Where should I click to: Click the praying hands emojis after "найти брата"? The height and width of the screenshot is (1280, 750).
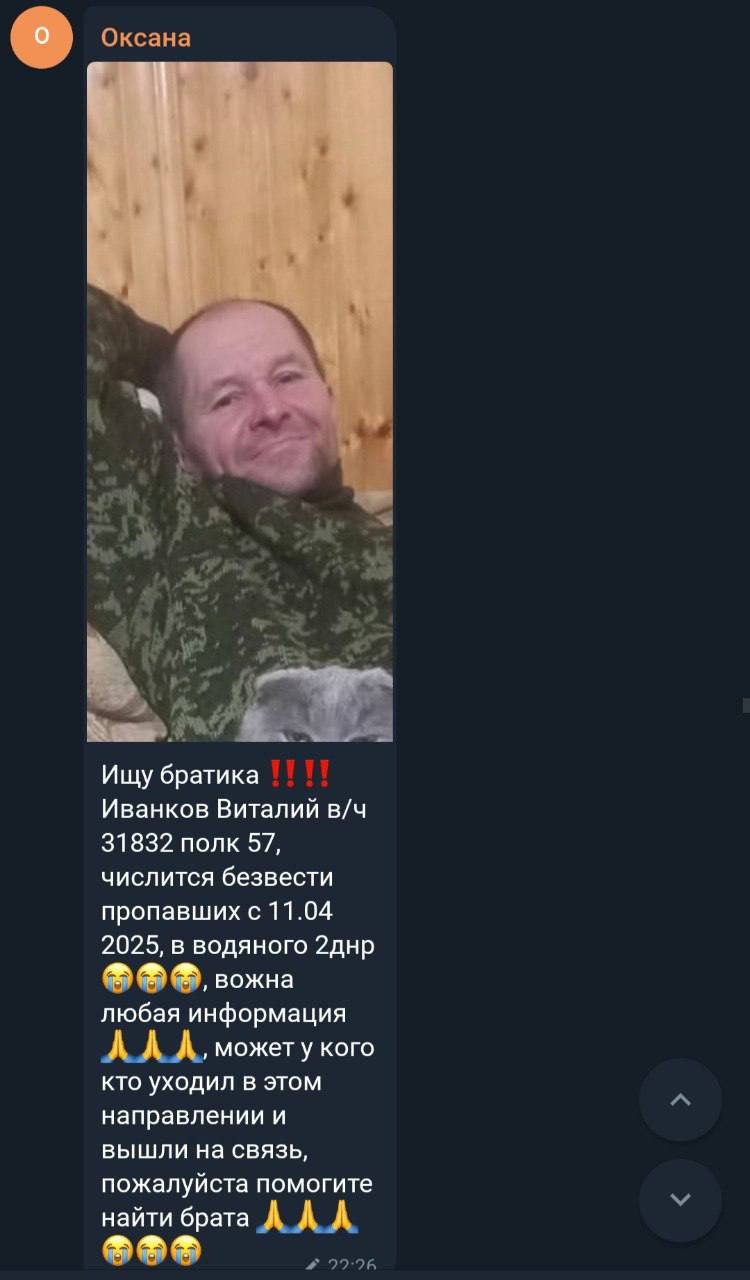[307, 1217]
